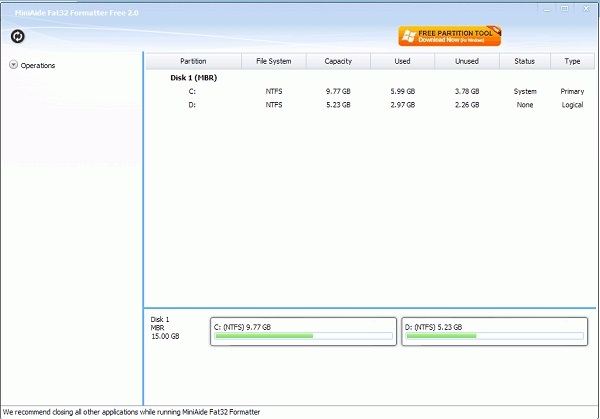Viewport: 600px width, 419px height.
Task: Click the Disk 1 MBR 15.00 GB label
Action: 165,328
